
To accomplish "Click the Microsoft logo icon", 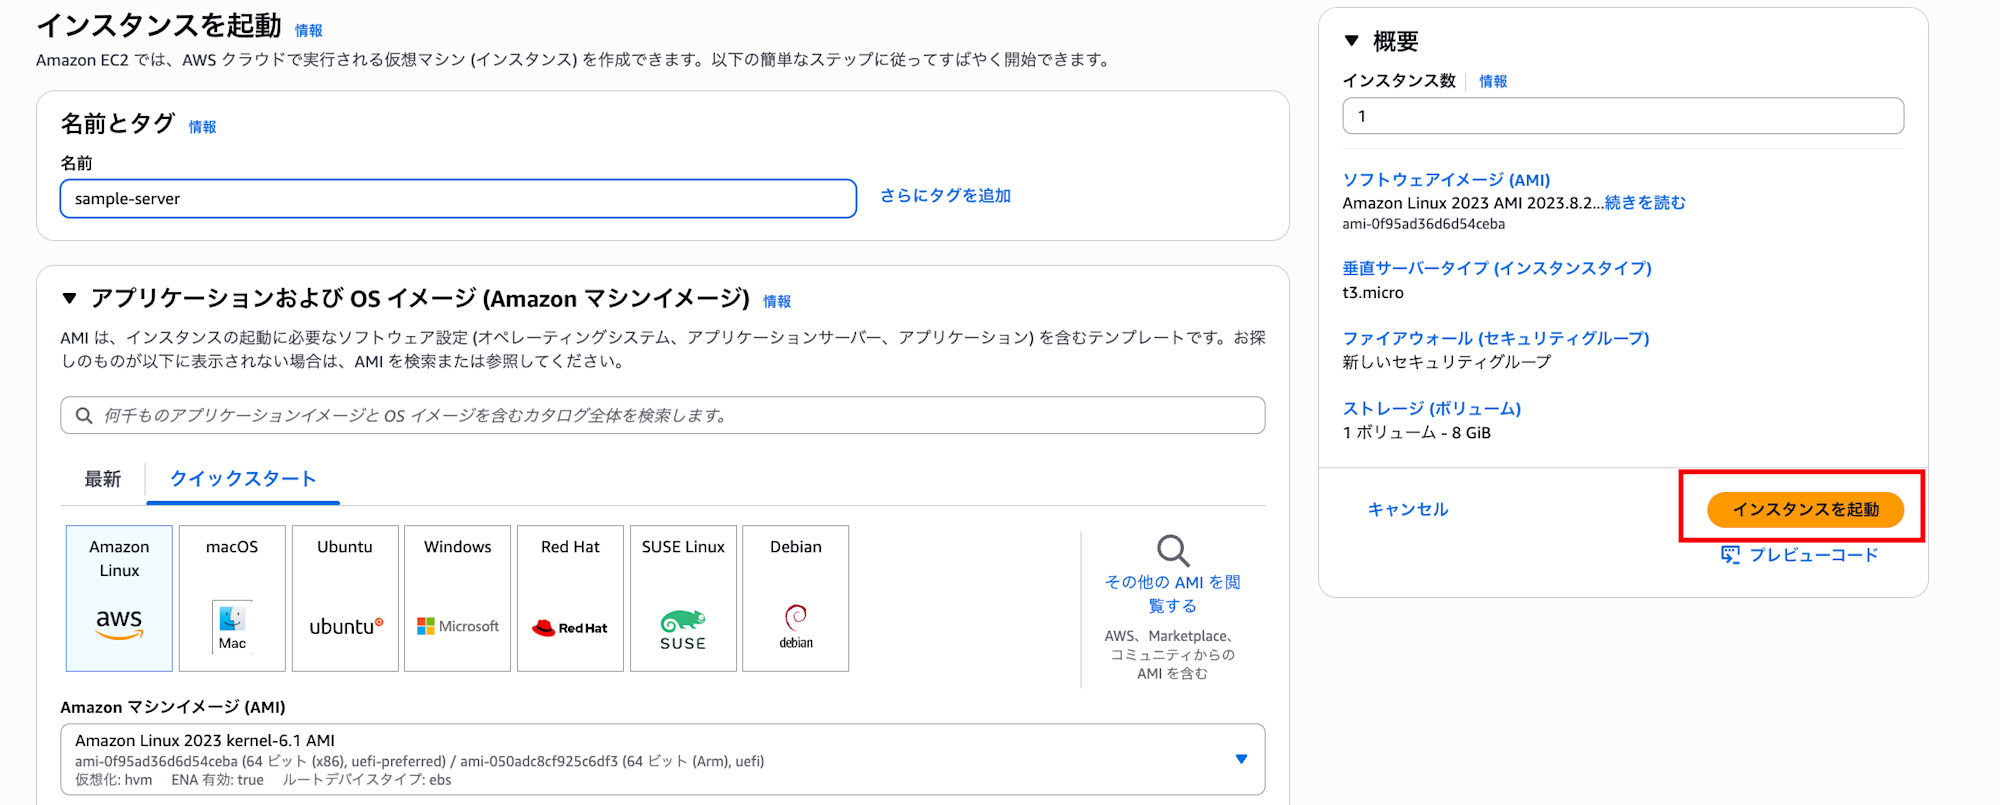I will pyautogui.click(x=458, y=626).
